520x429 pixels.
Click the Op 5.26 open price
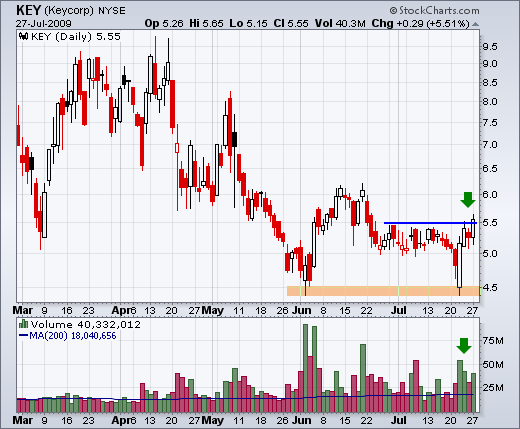[164, 24]
